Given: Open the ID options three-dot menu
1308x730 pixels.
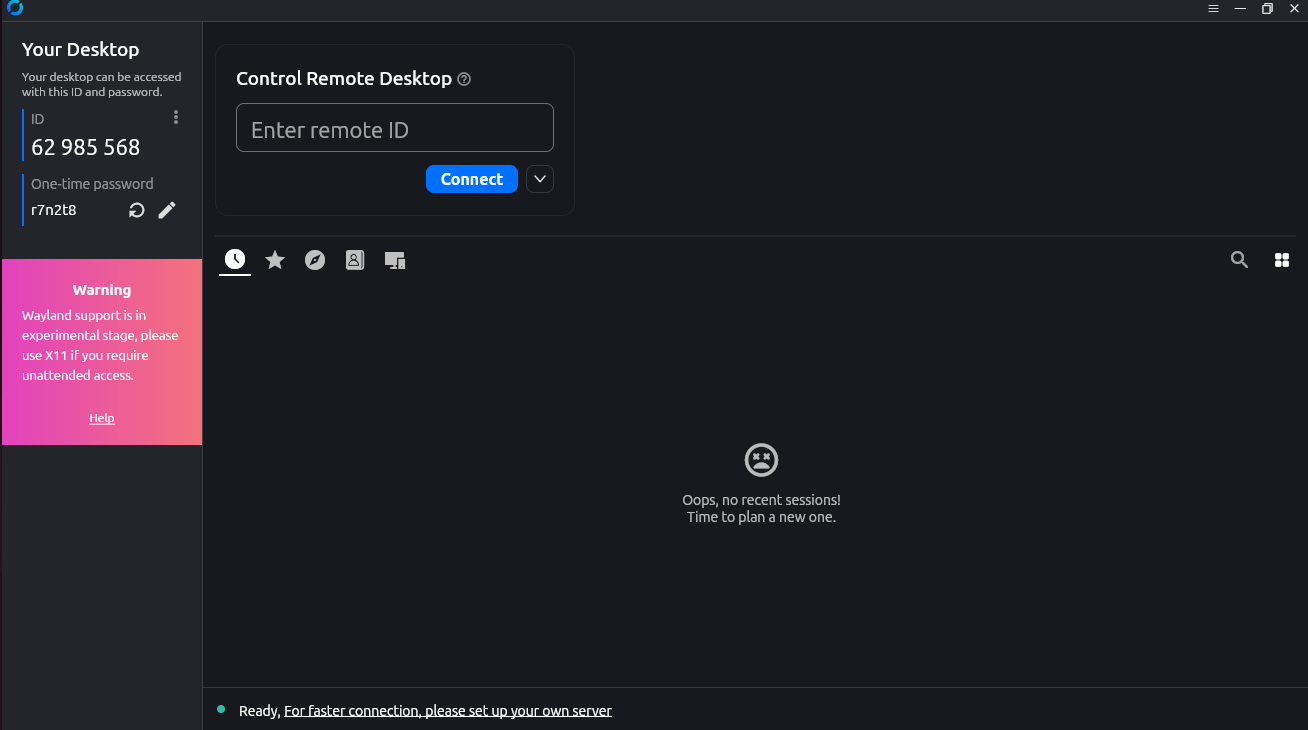Looking at the screenshot, I should 176,118.
